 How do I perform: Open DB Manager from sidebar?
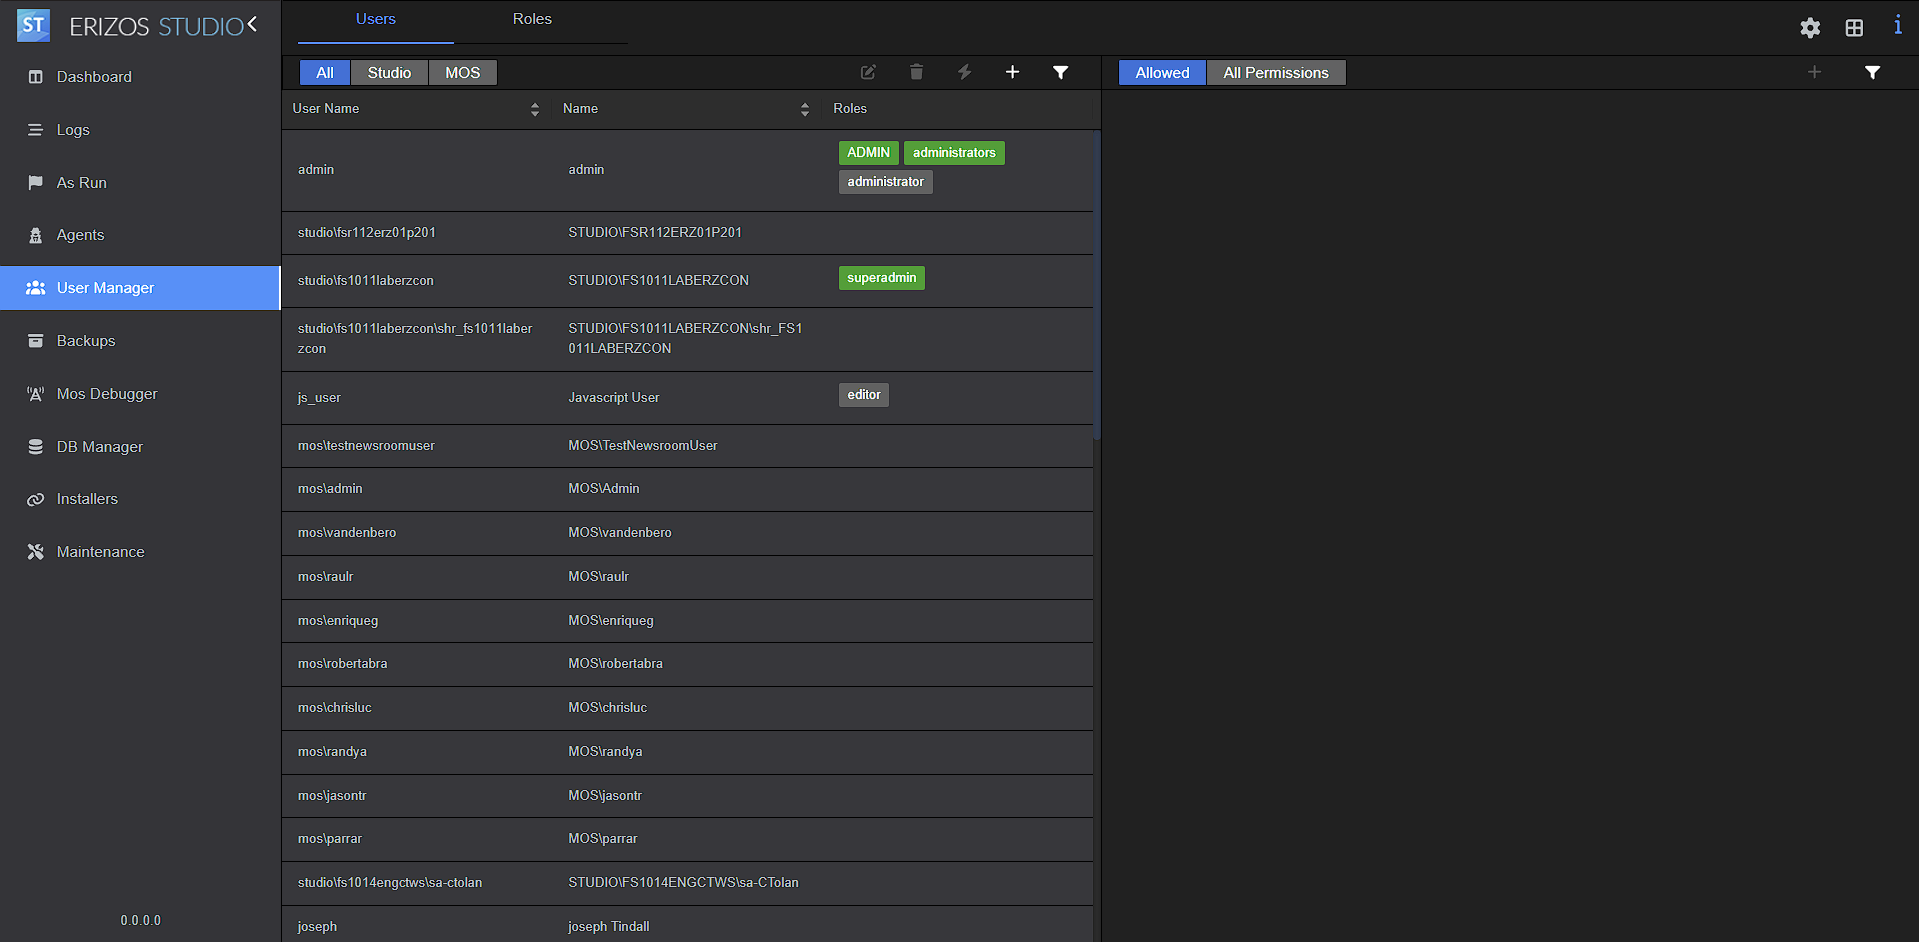99,447
